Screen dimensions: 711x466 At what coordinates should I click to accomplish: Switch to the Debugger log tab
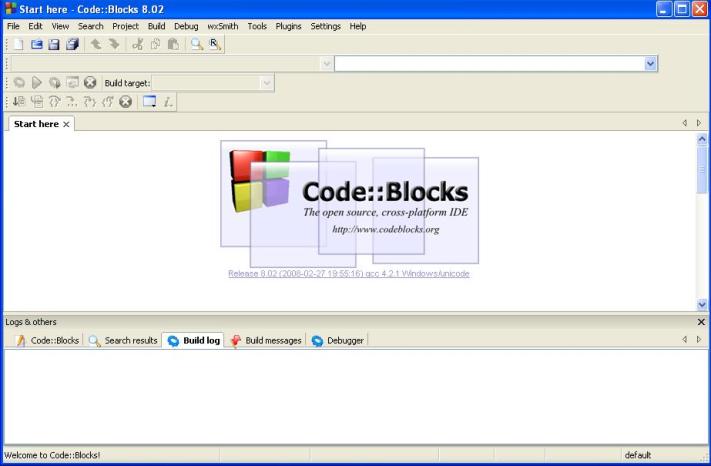point(337,340)
